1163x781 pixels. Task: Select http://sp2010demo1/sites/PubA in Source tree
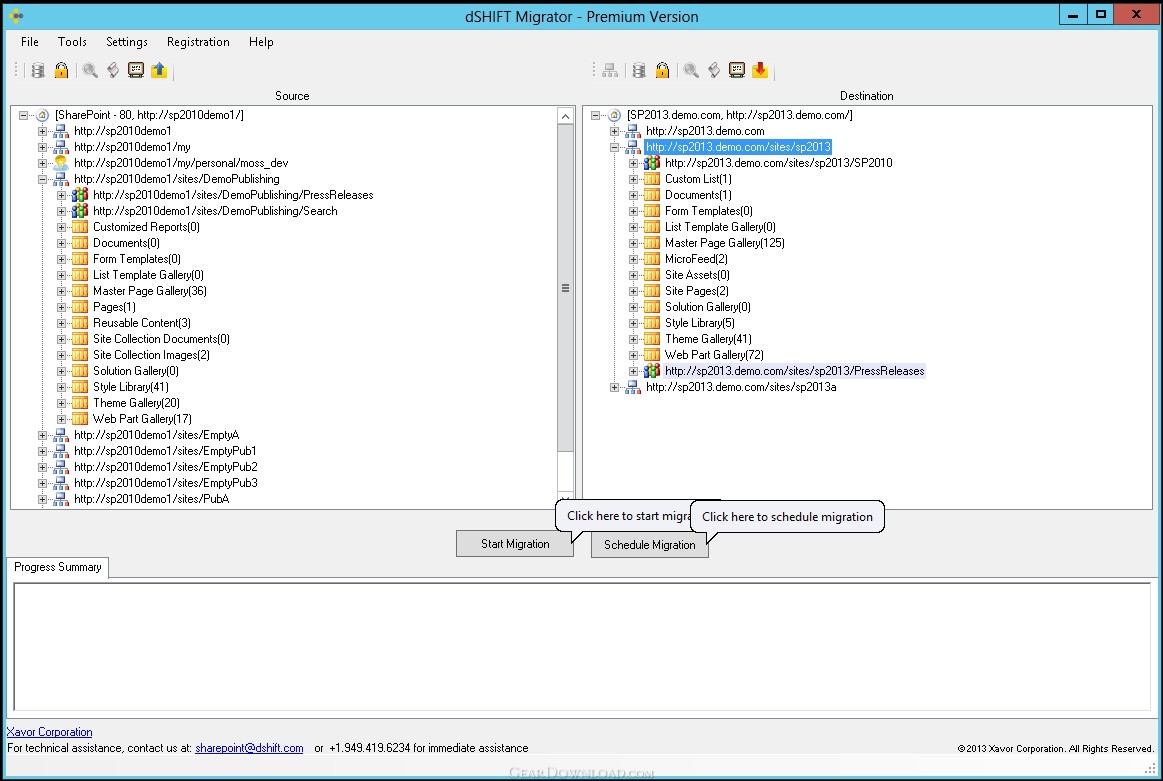(151, 499)
